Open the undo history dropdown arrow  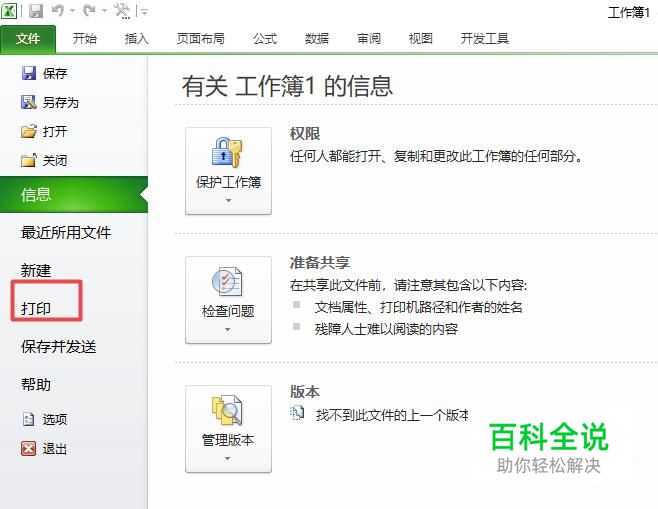73,11
